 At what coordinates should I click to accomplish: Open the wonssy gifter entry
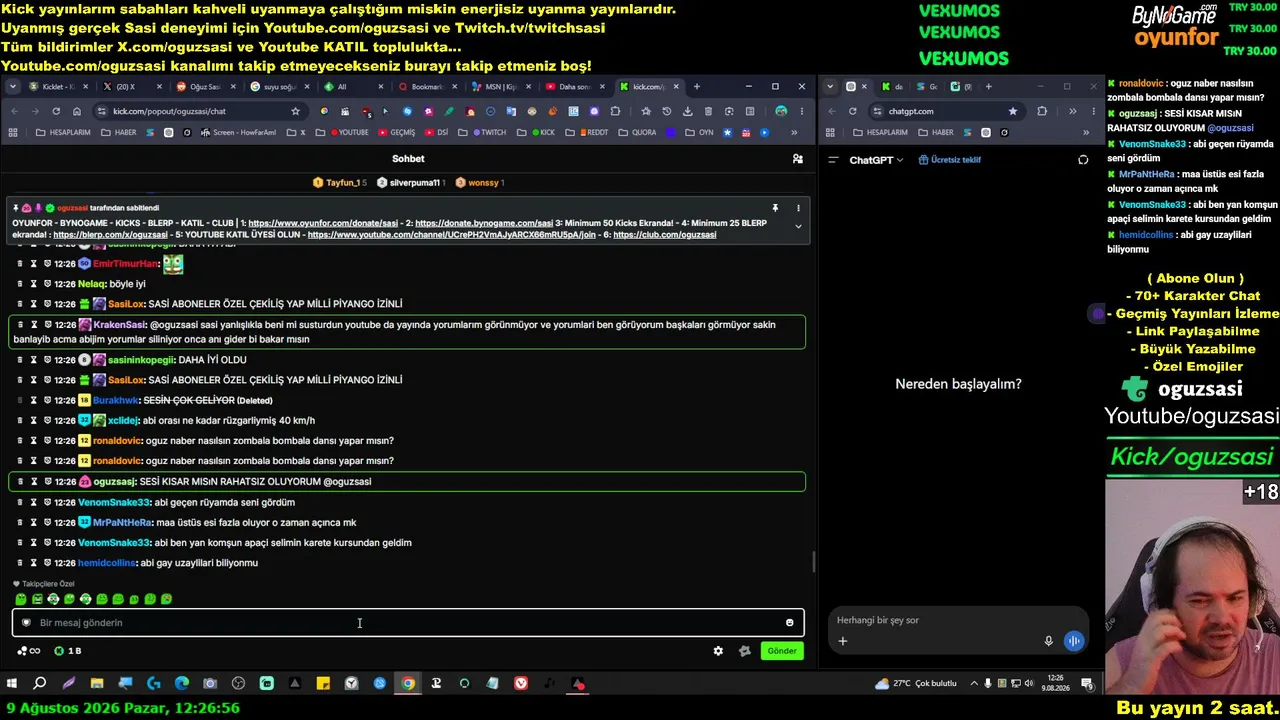click(480, 183)
